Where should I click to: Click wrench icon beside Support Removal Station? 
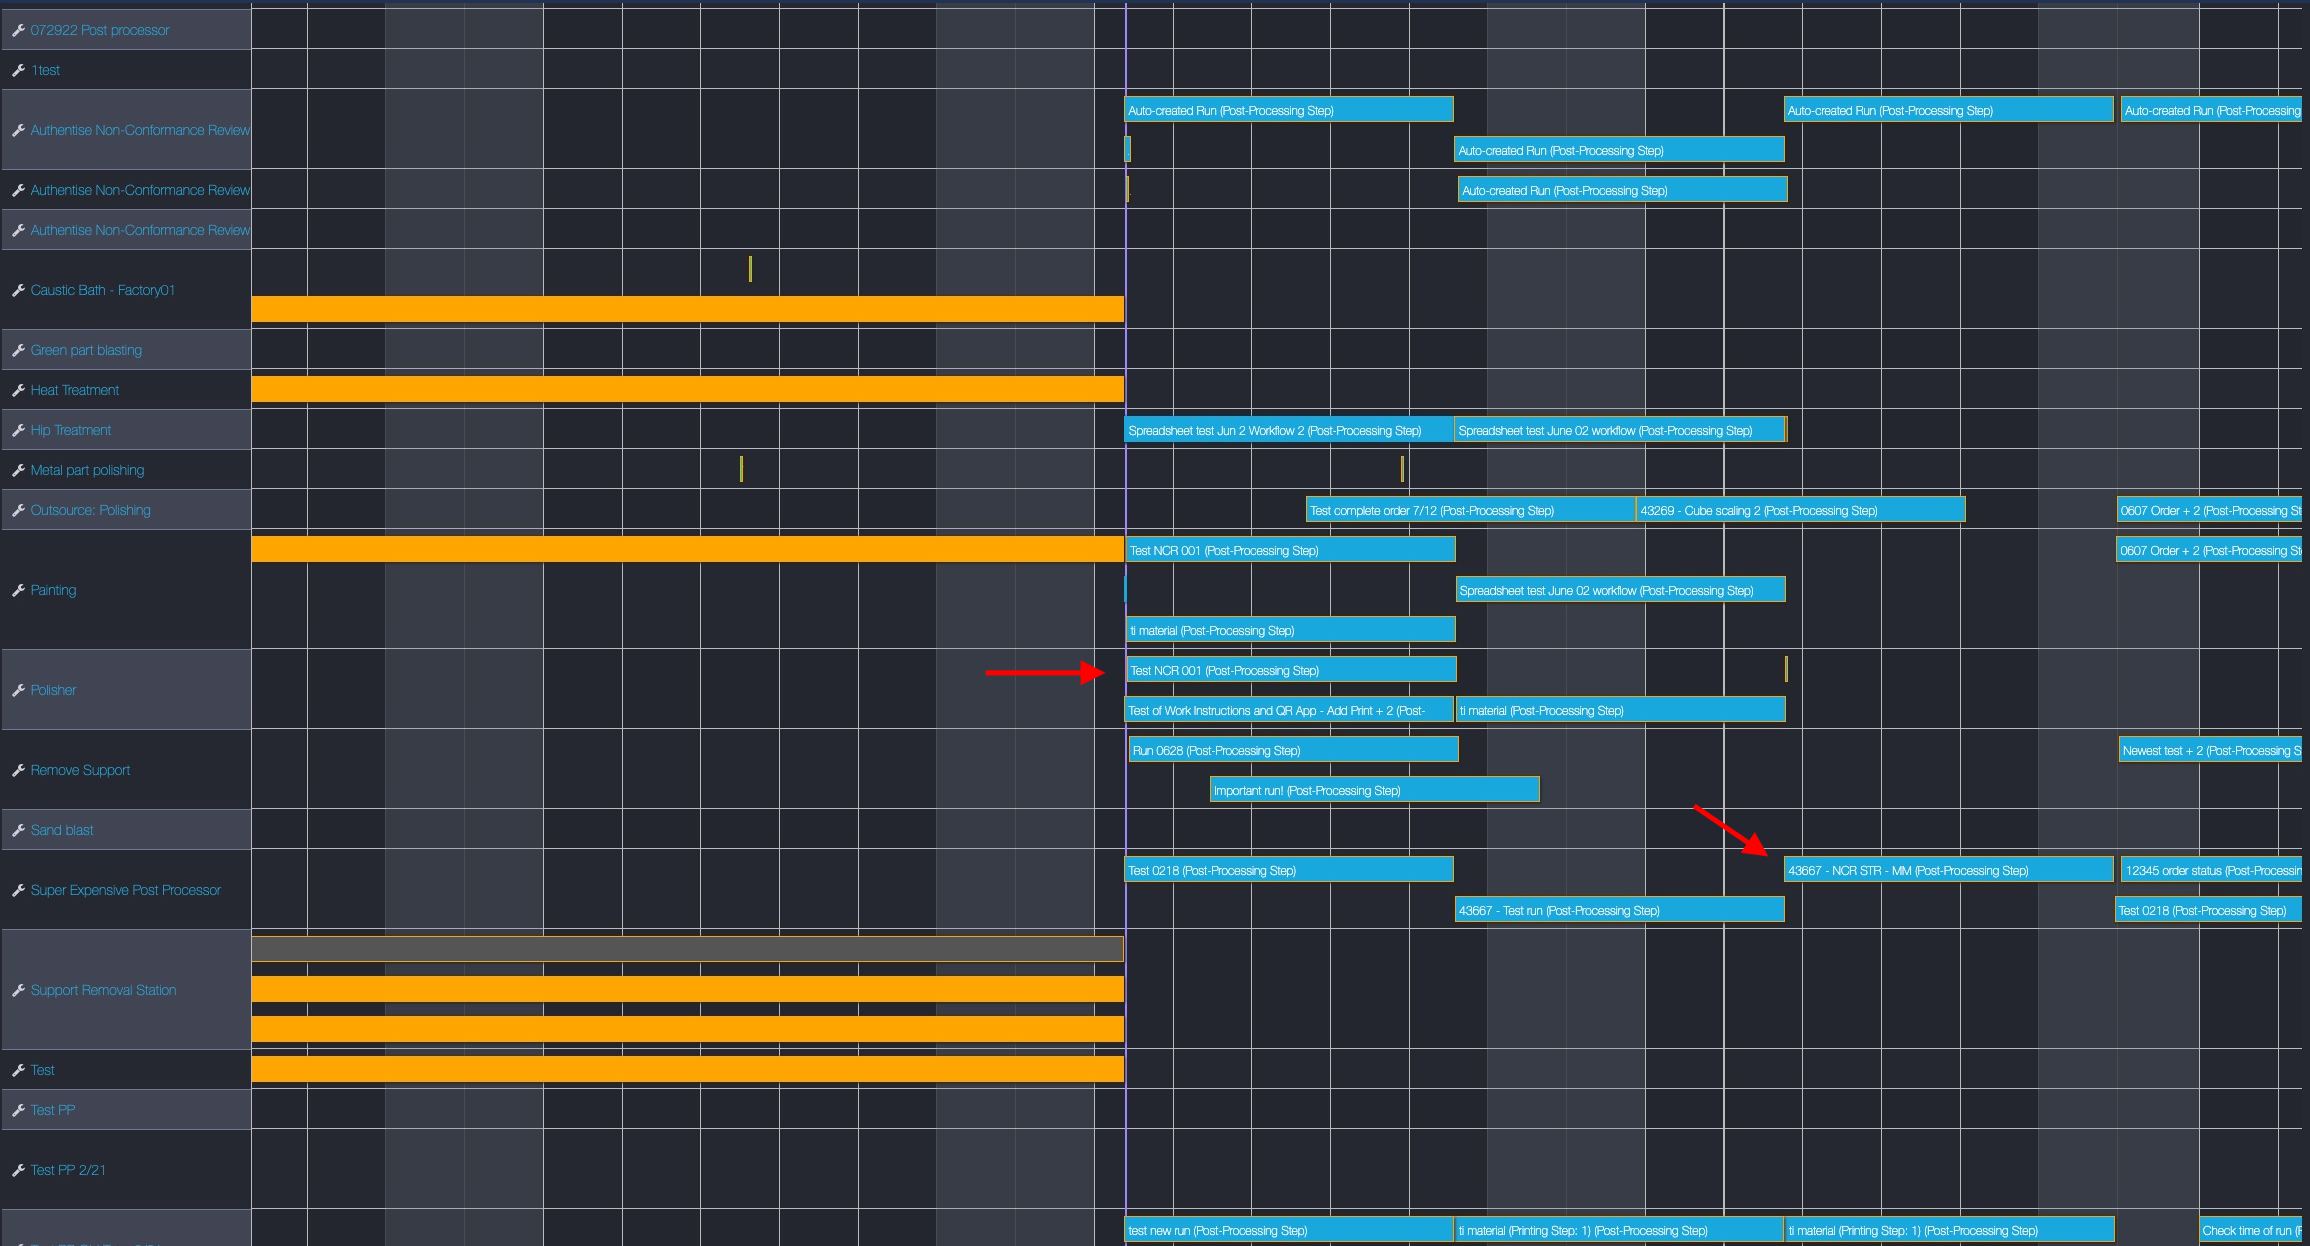pyautogui.click(x=18, y=990)
